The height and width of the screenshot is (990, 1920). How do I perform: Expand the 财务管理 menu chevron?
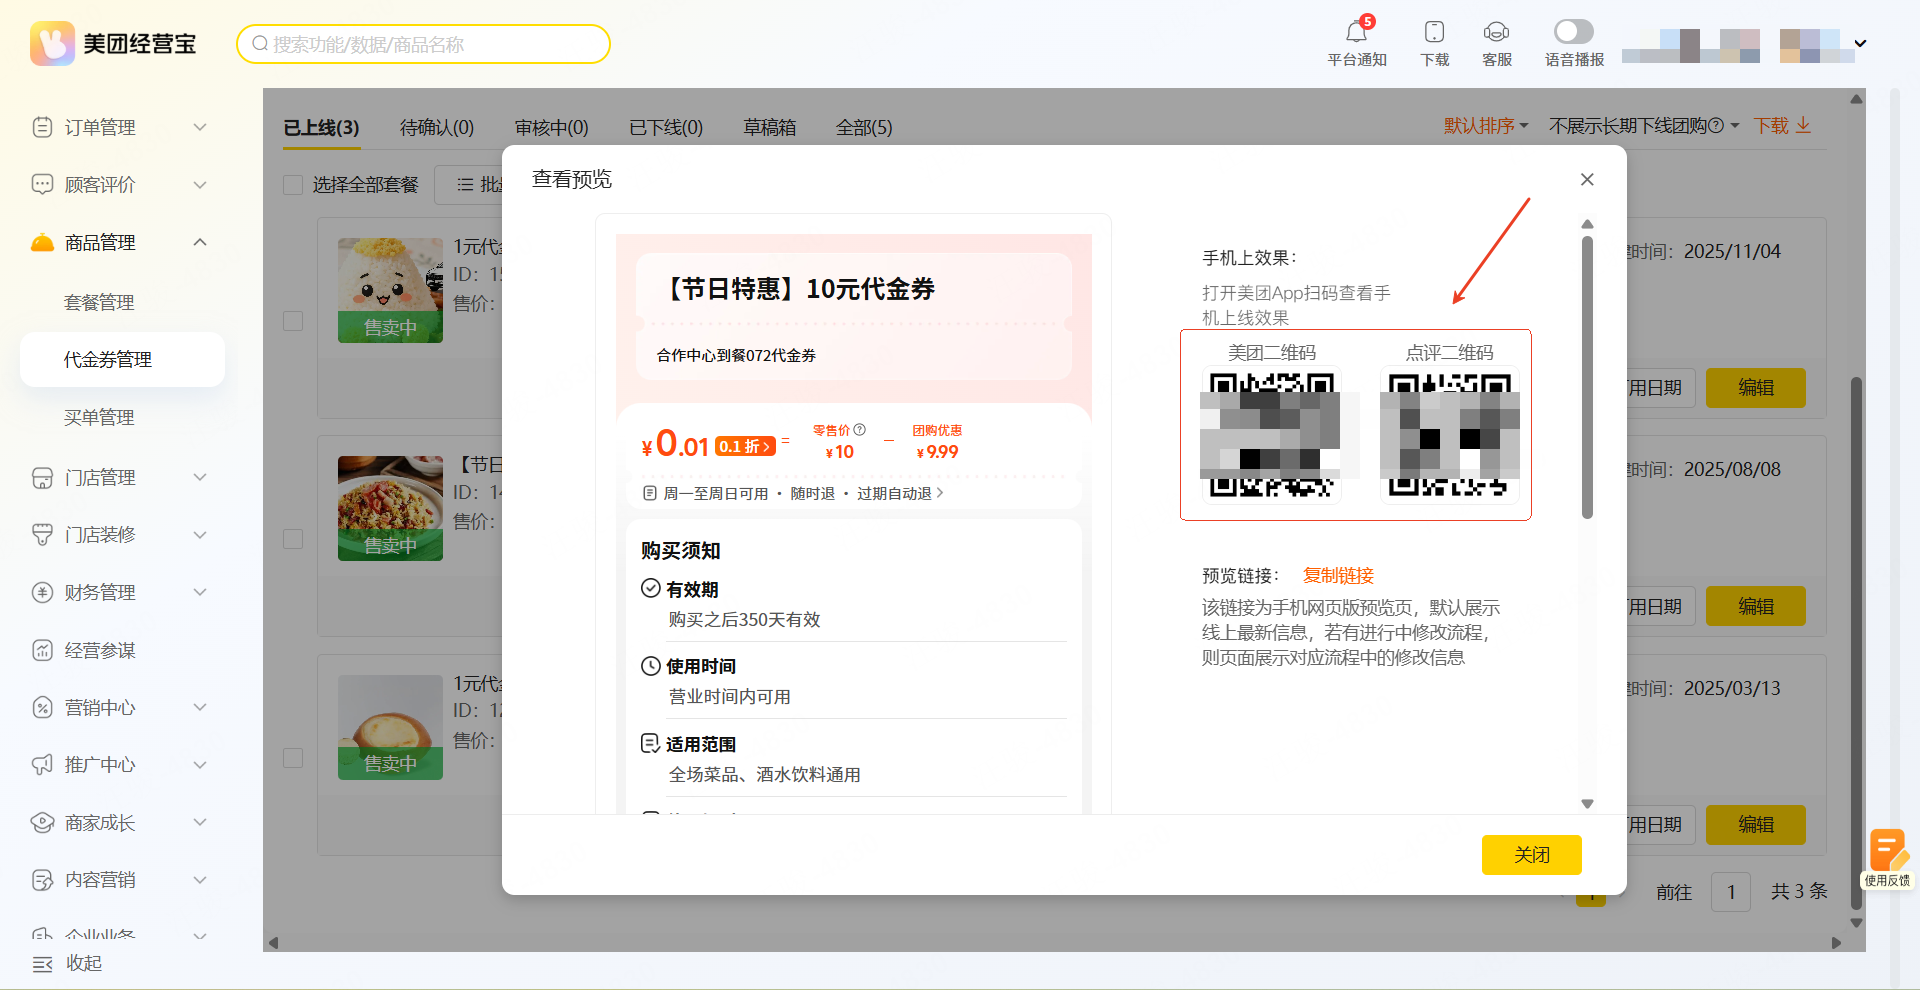pyautogui.click(x=200, y=592)
